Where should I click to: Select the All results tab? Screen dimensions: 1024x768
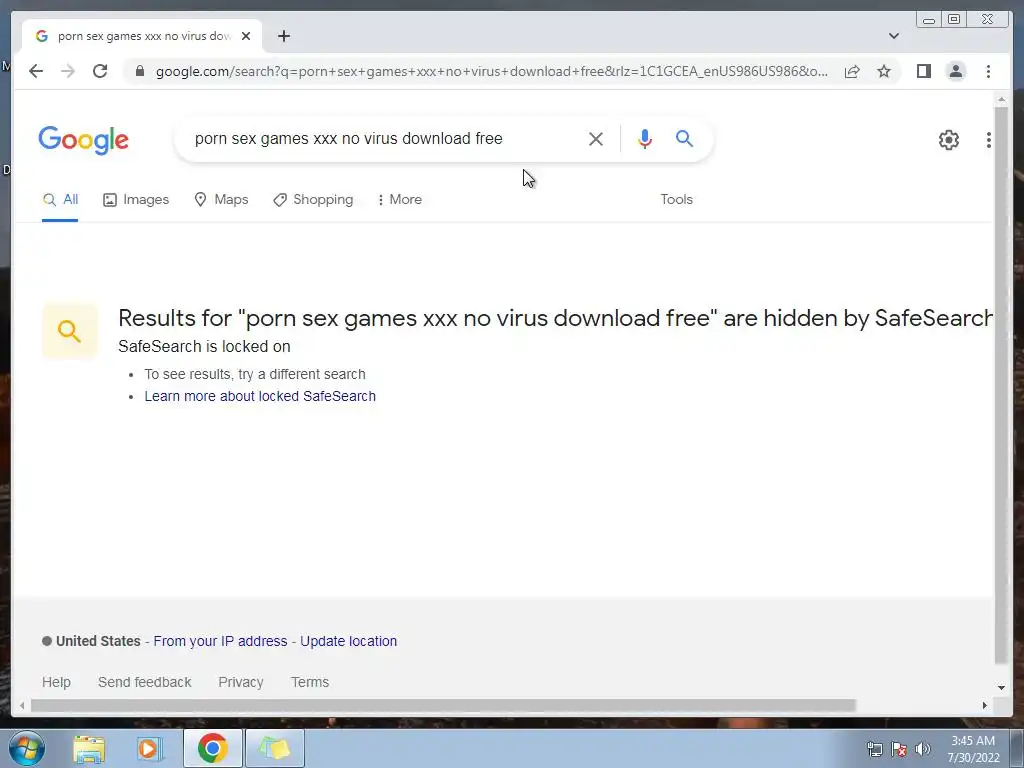pos(60,199)
